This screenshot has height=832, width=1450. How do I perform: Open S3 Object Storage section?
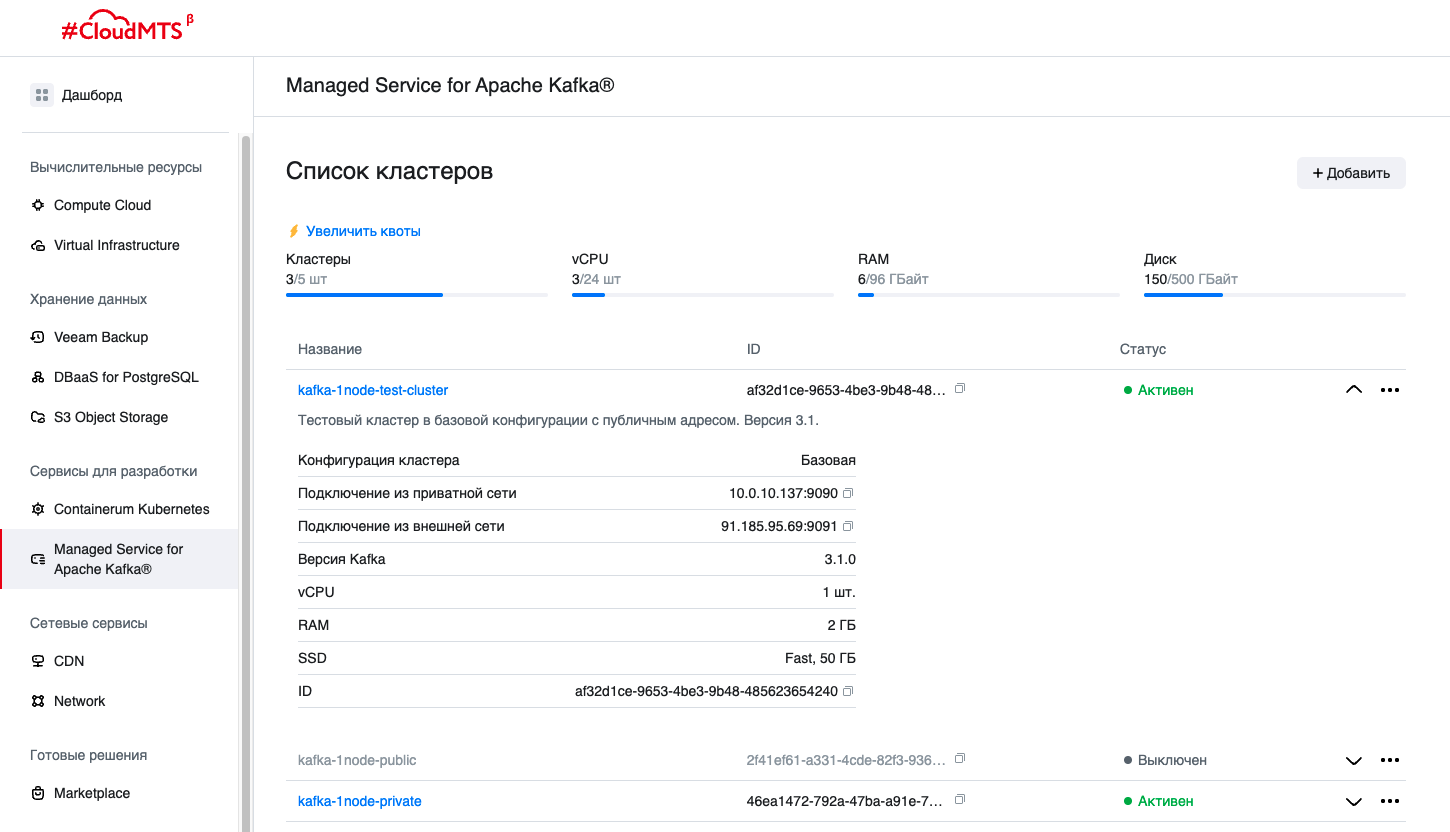tap(110, 417)
